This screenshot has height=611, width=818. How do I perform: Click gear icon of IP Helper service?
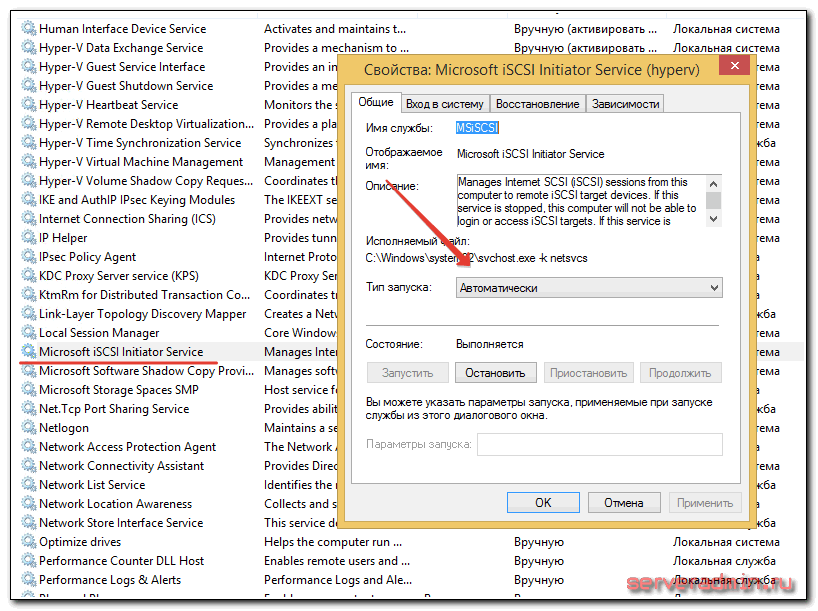pyautogui.click(x=28, y=237)
